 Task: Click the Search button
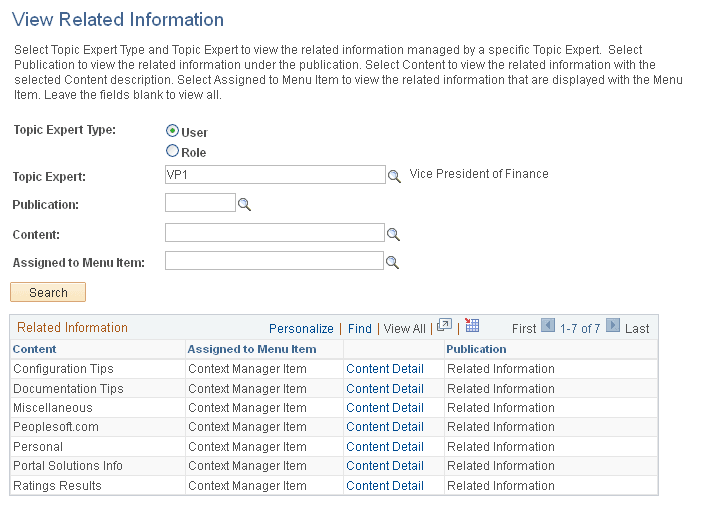pyautogui.click(x=48, y=293)
